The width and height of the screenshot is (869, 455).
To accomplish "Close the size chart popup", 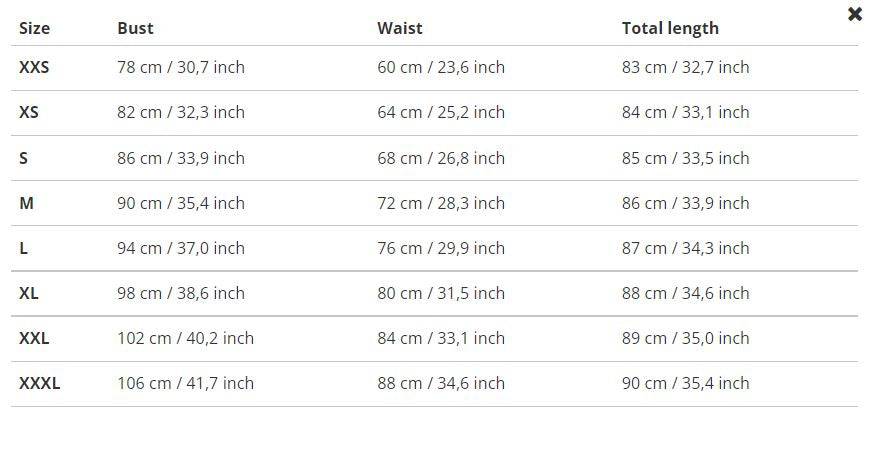I will click(x=854, y=14).
